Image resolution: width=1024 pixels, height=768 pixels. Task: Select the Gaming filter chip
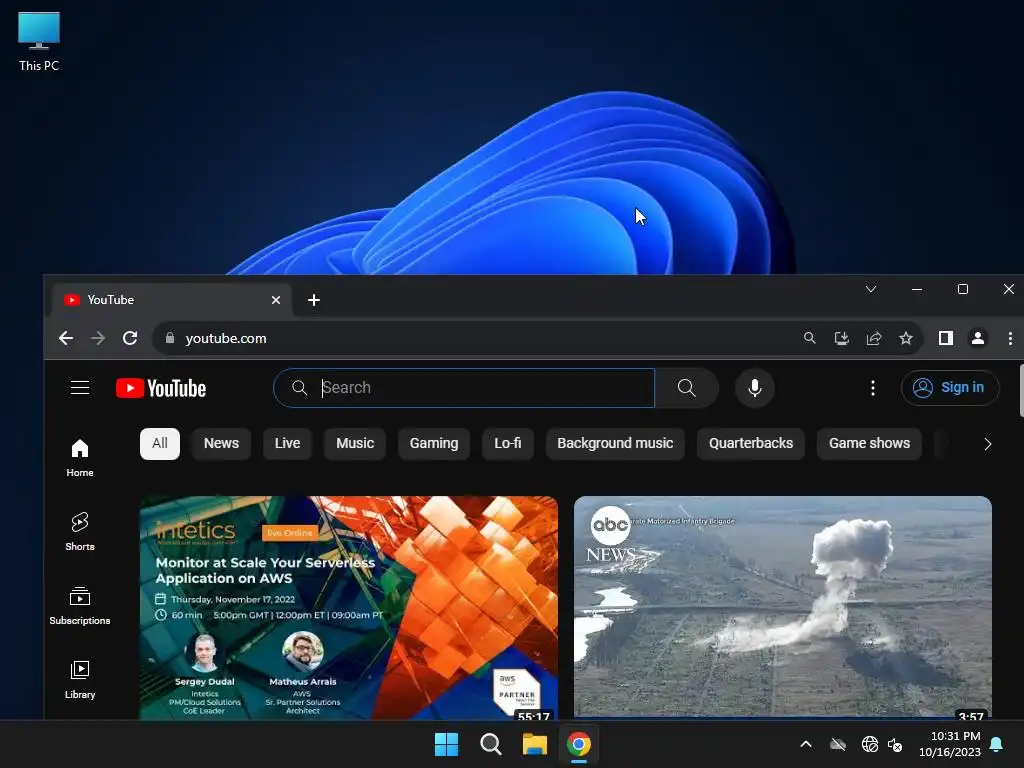tap(434, 443)
